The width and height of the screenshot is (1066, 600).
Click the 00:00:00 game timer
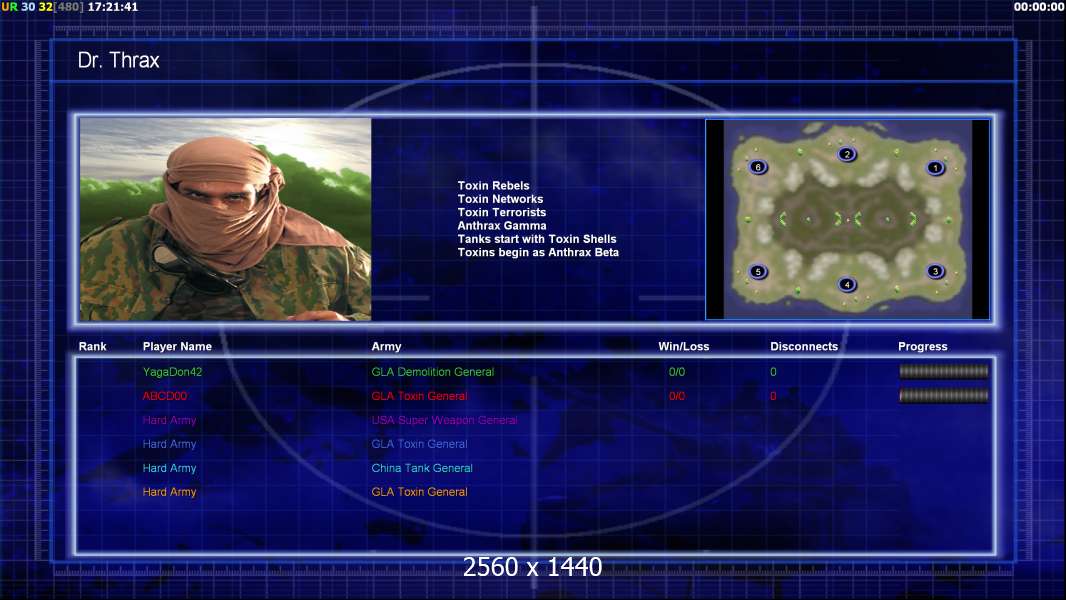tap(1038, 7)
